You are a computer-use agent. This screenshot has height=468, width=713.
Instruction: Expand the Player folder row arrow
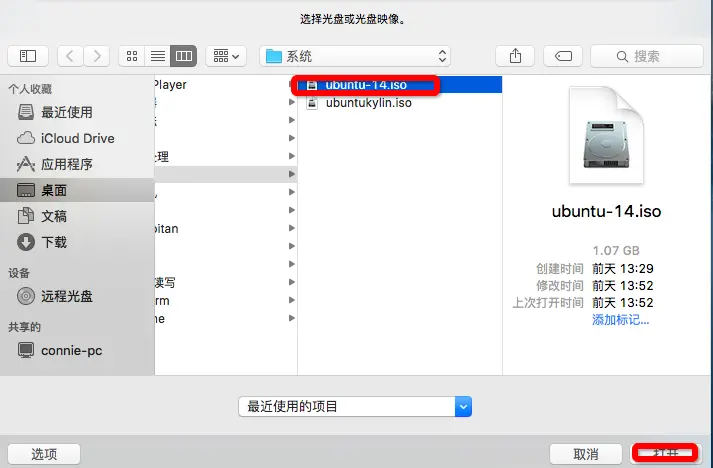point(291,85)
